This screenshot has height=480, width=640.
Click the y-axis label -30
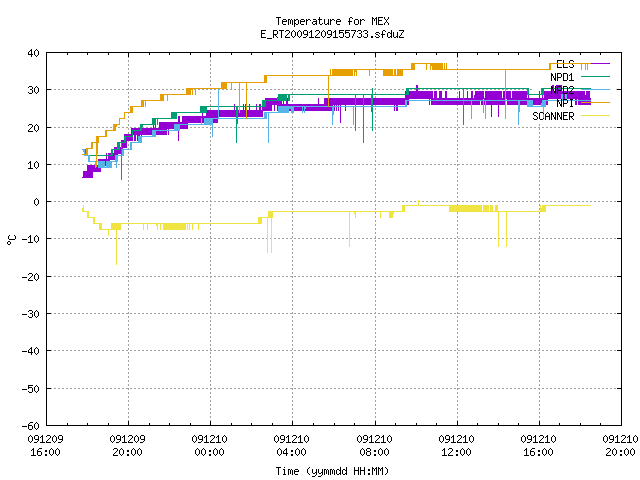pyautogui.click(x=31, y=314)
